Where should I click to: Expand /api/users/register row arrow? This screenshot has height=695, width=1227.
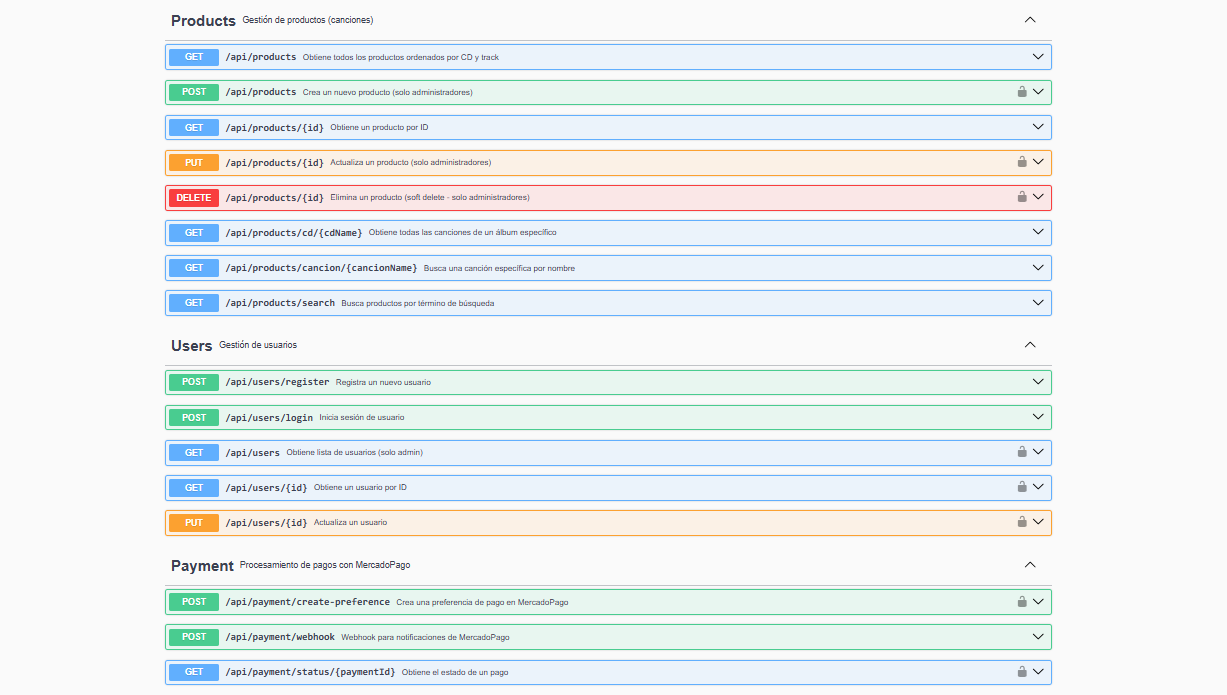pyautogui.click(x=1038, y=382)
